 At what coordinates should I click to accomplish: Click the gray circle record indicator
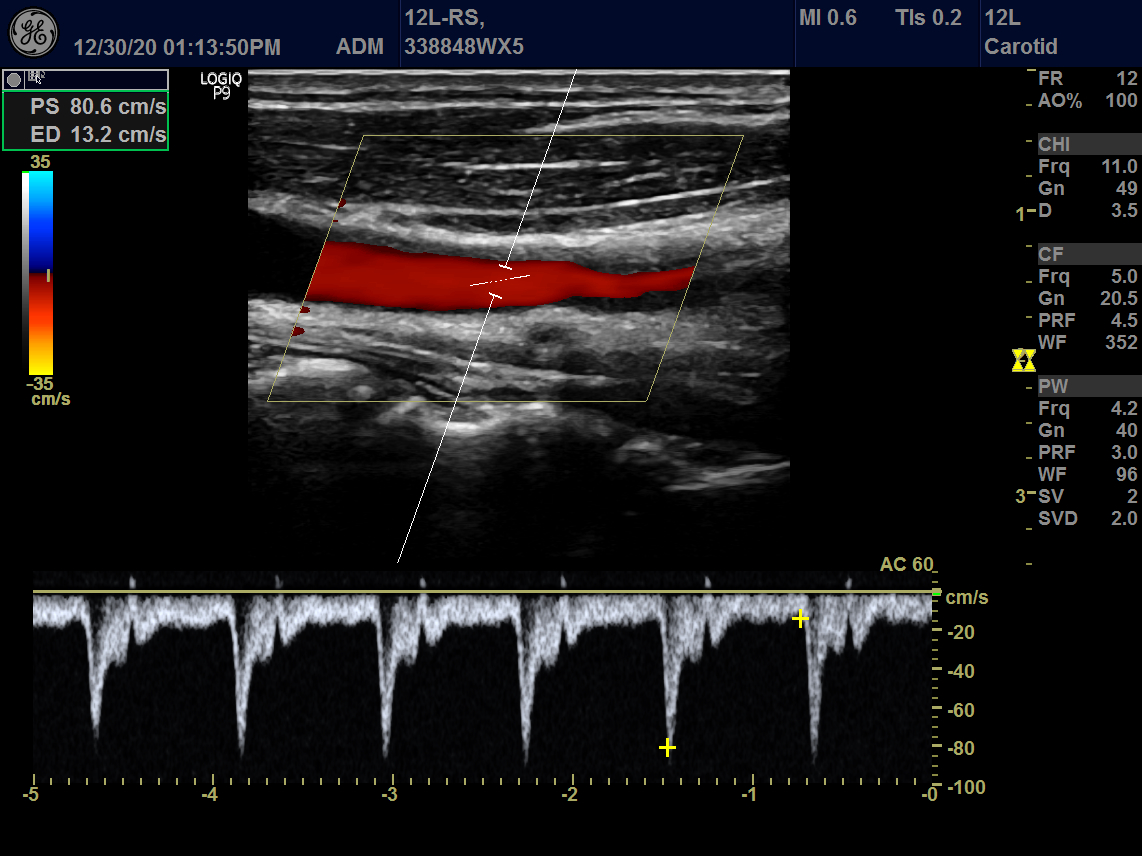coord(14,79)
